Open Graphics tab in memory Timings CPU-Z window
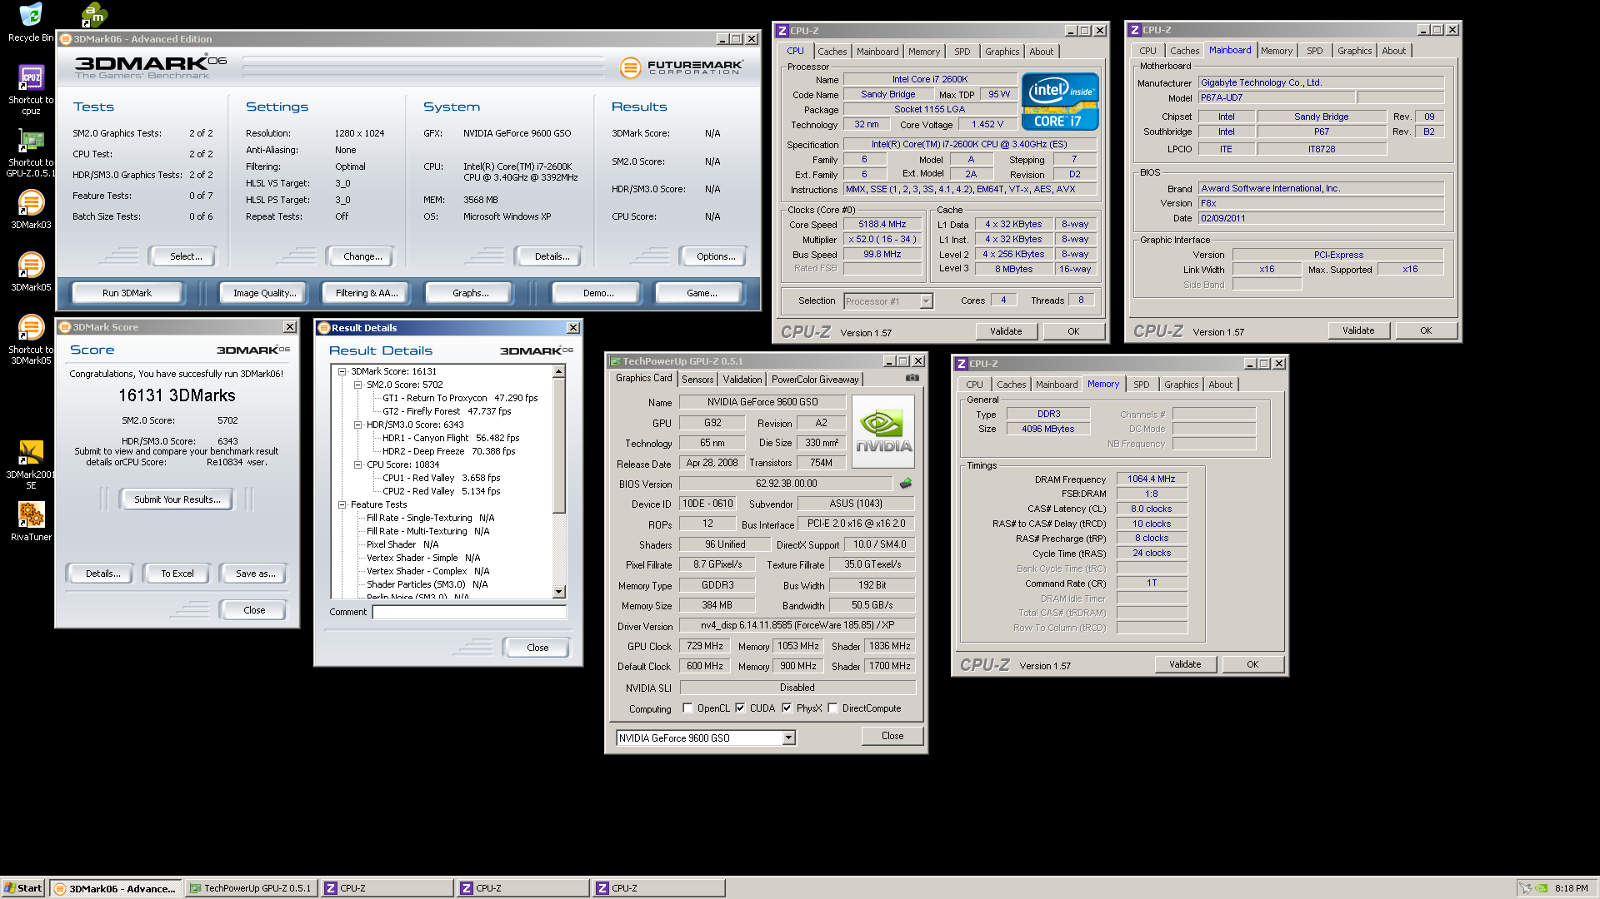 tap(1181, 384)
